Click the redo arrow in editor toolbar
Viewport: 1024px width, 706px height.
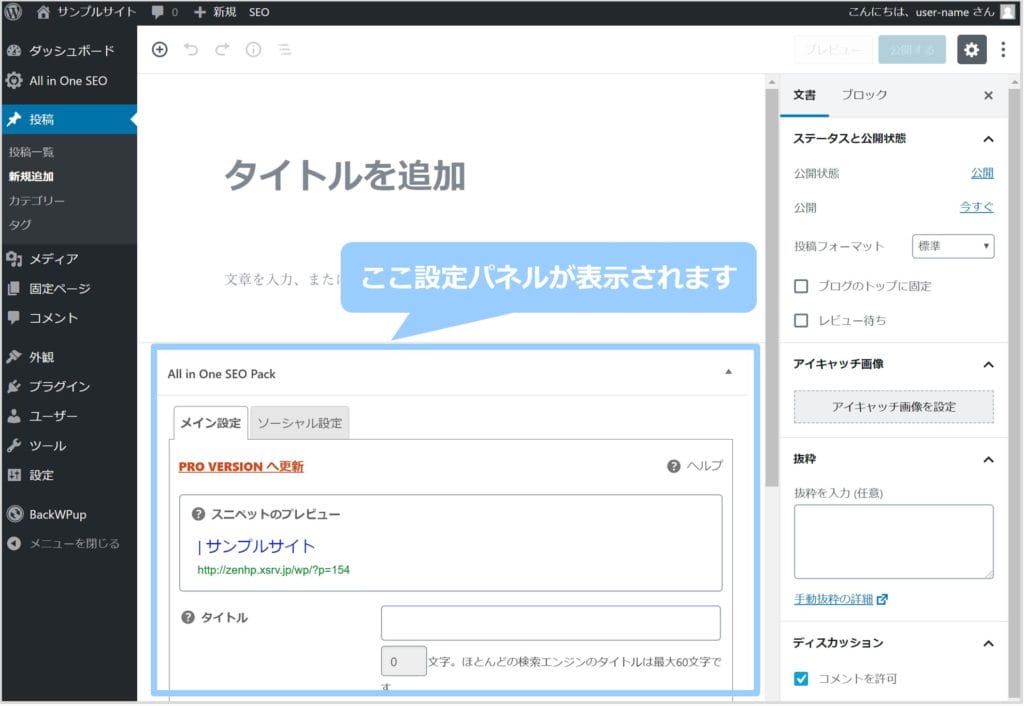(222, 50)
